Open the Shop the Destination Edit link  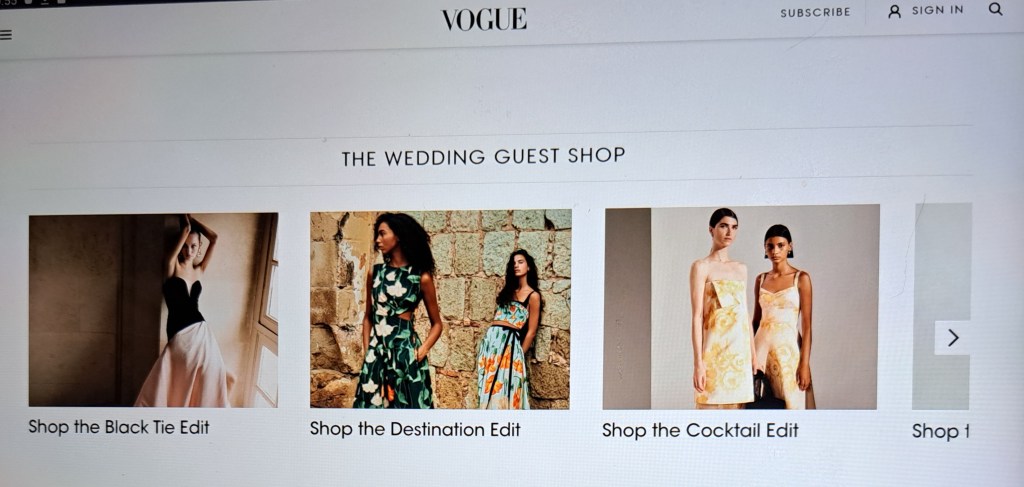(x=415, y=430)
